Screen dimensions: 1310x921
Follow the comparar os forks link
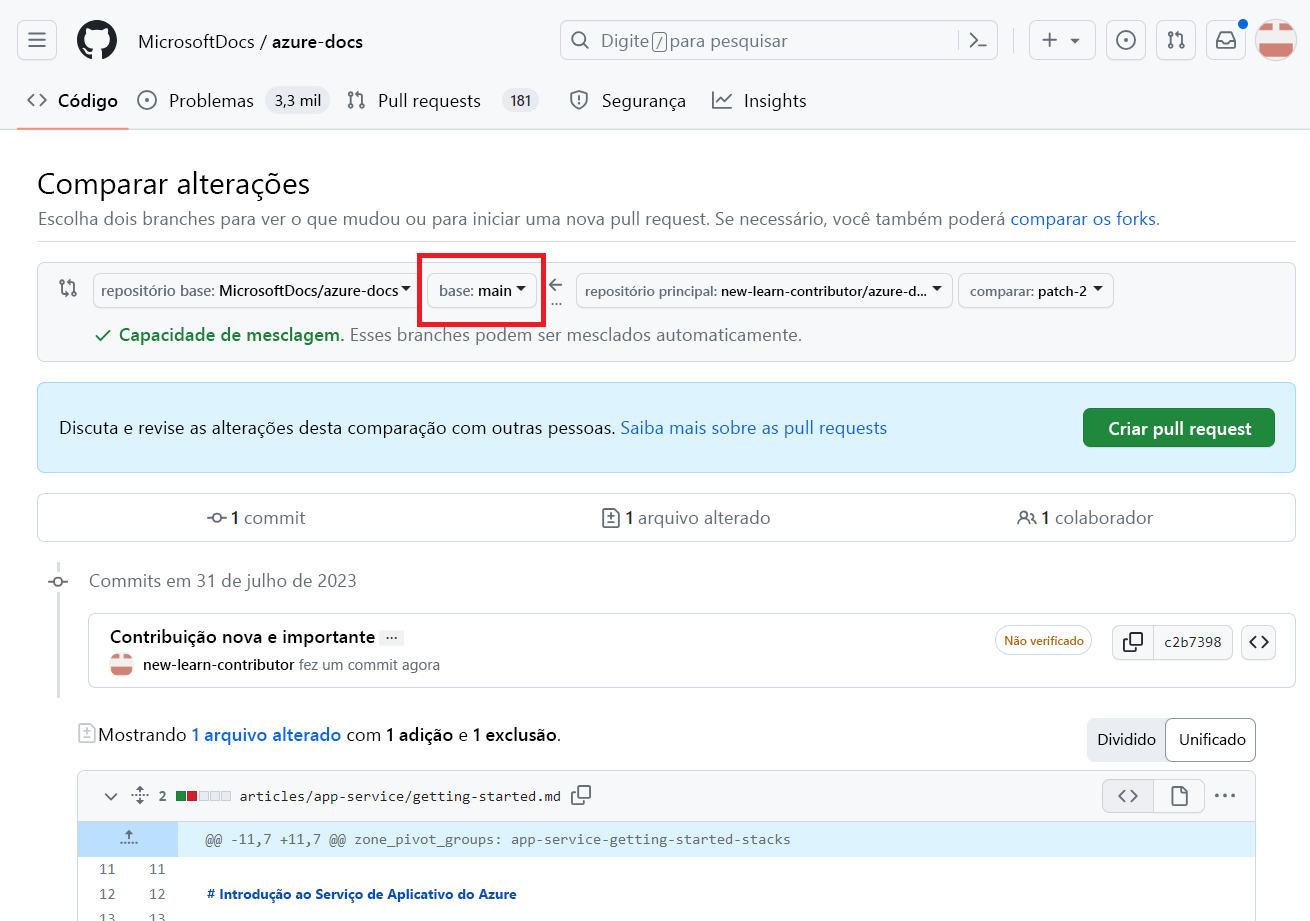click(1083, 218)
